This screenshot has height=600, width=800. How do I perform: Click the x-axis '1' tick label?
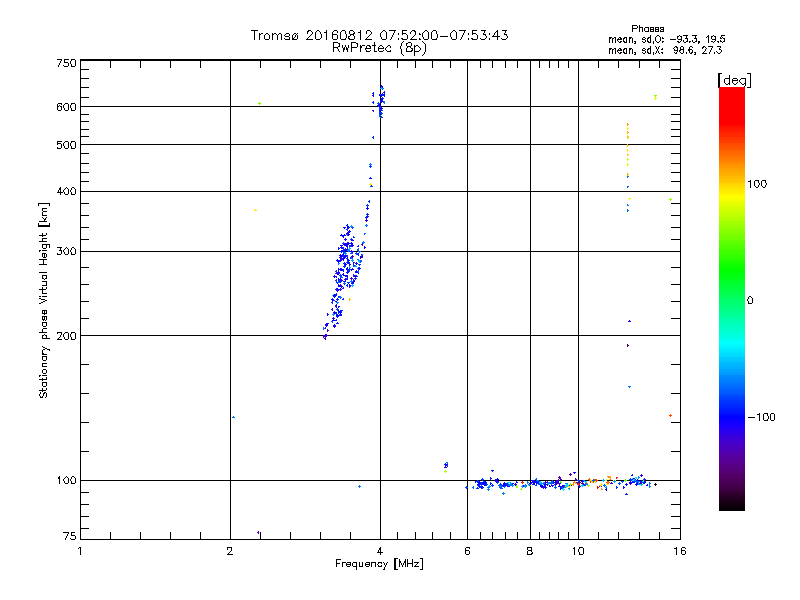(80, 551)
